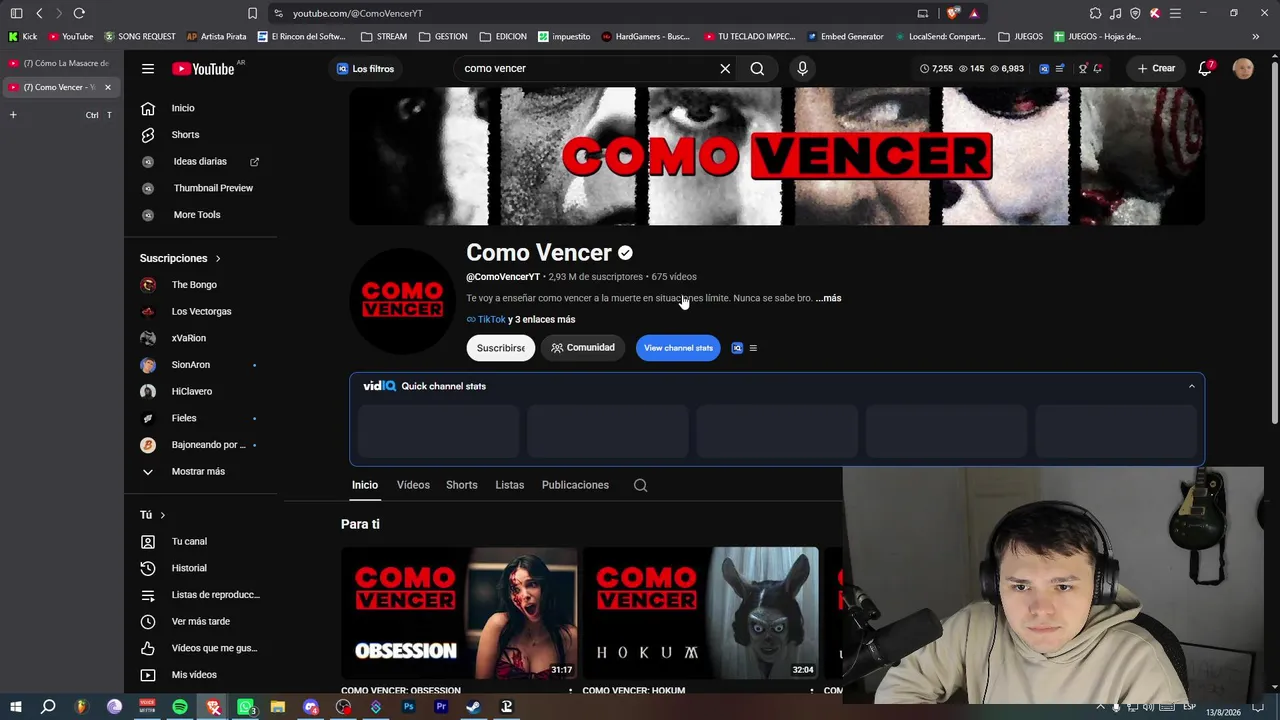Close the Como Vencer browser tab
This screenshot has width=1280, height=720.
pyautogui.click(x=108, y=87)
